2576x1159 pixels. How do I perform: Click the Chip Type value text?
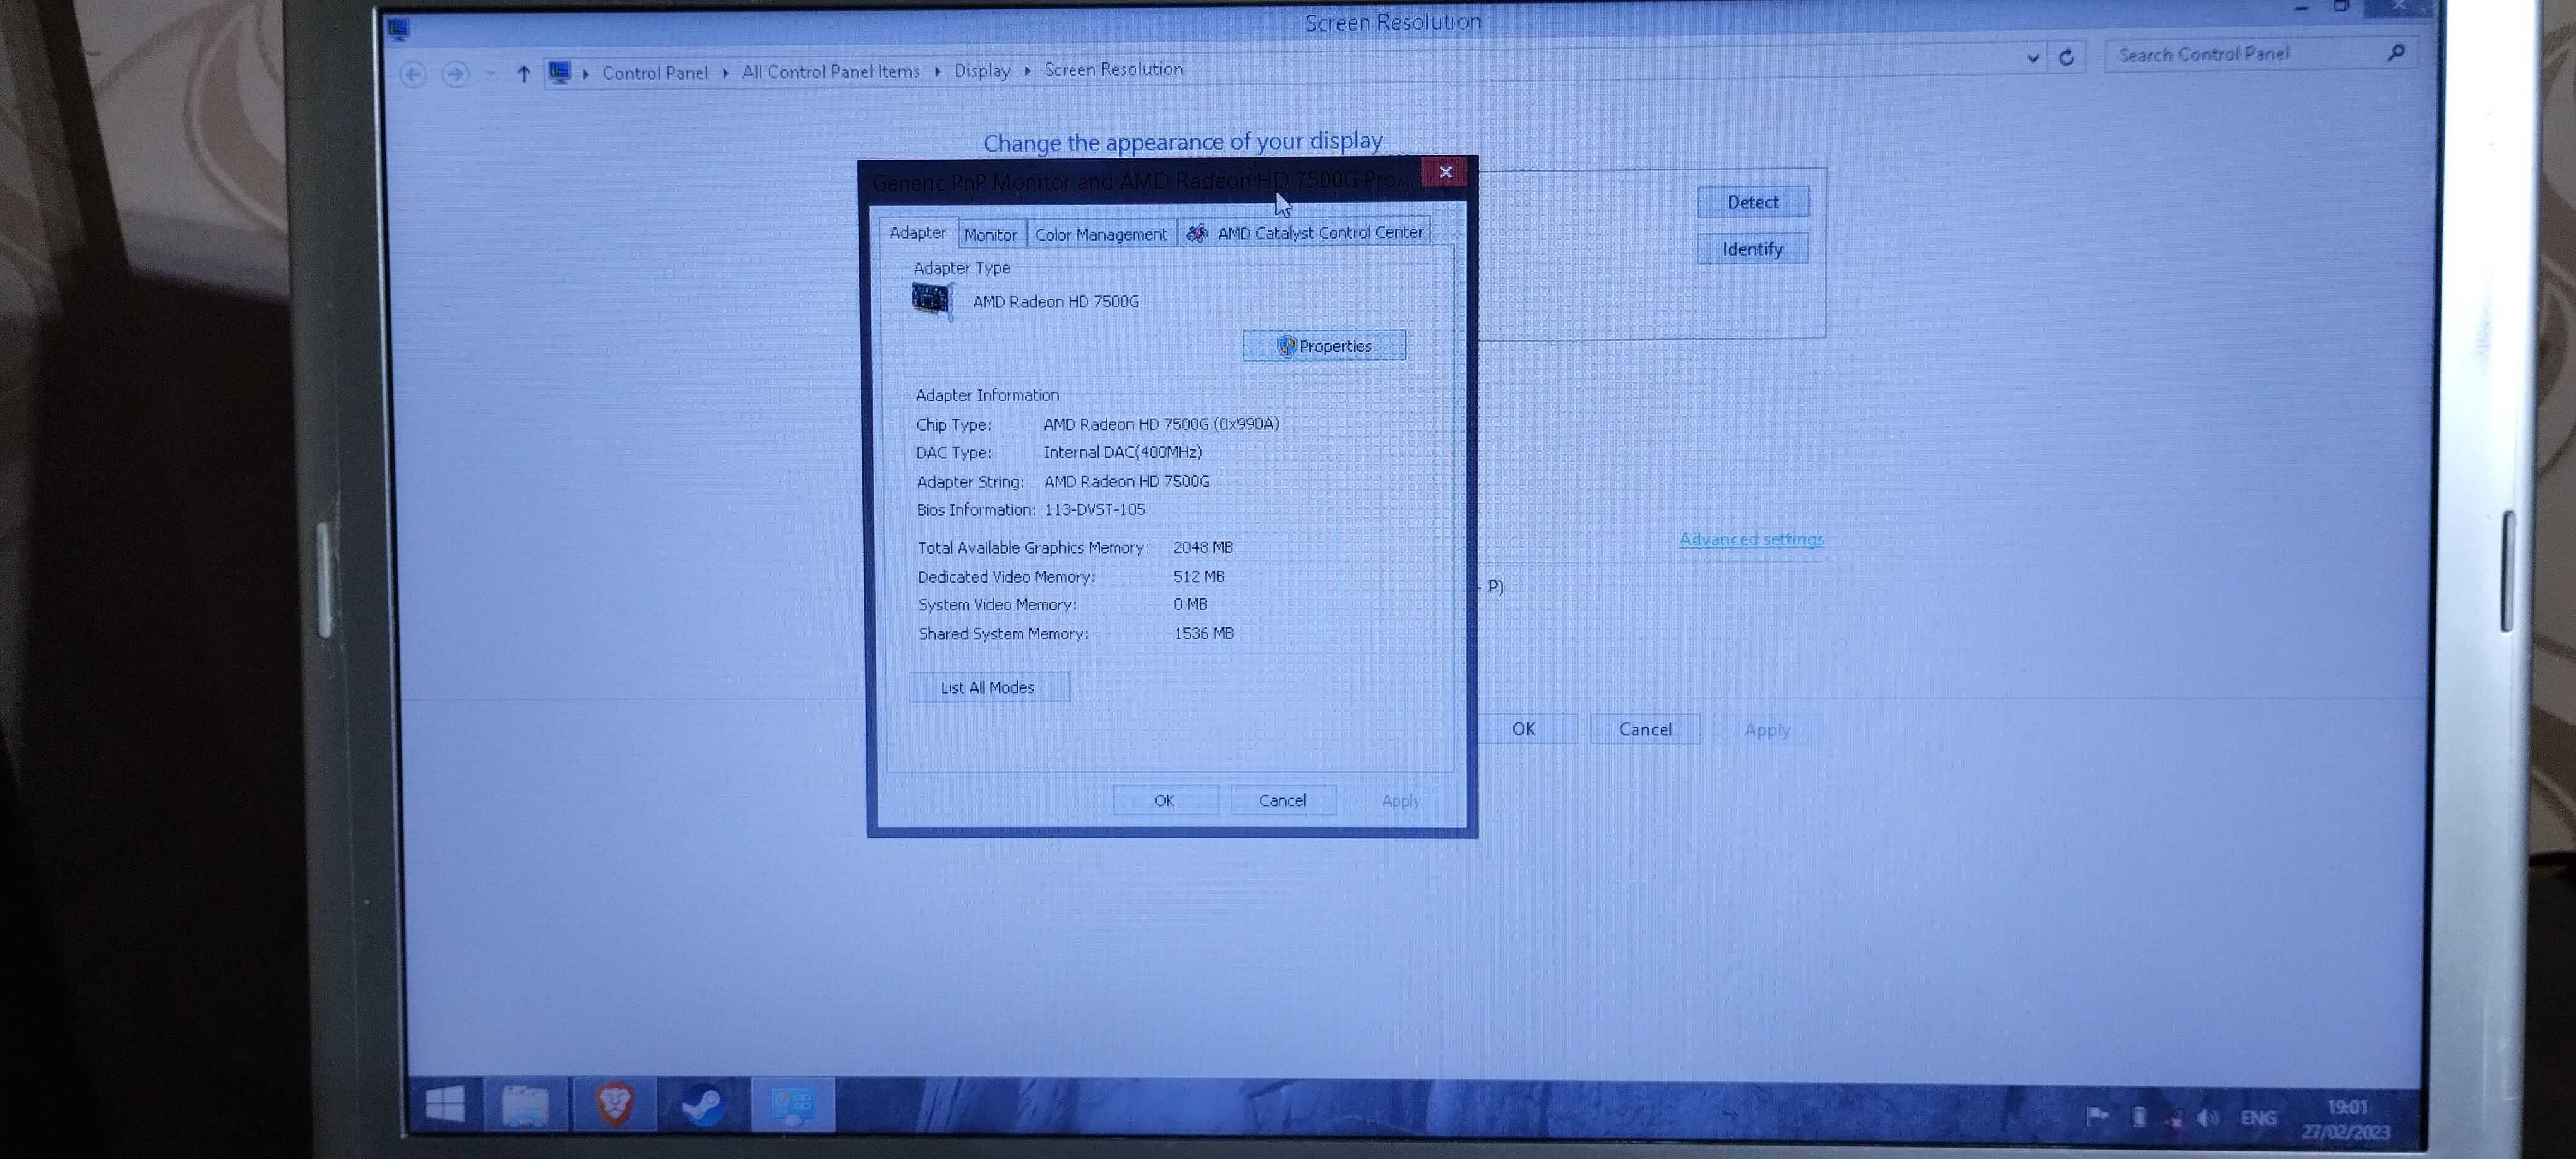1161,424
